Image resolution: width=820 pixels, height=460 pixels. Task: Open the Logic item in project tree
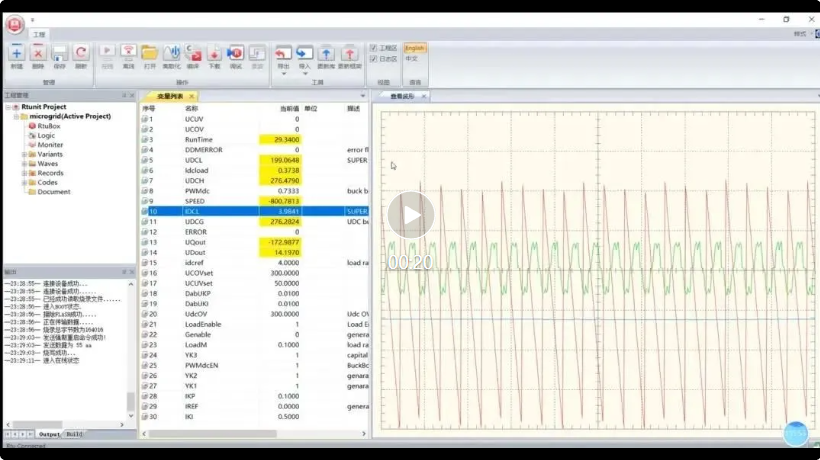point(47,135)
